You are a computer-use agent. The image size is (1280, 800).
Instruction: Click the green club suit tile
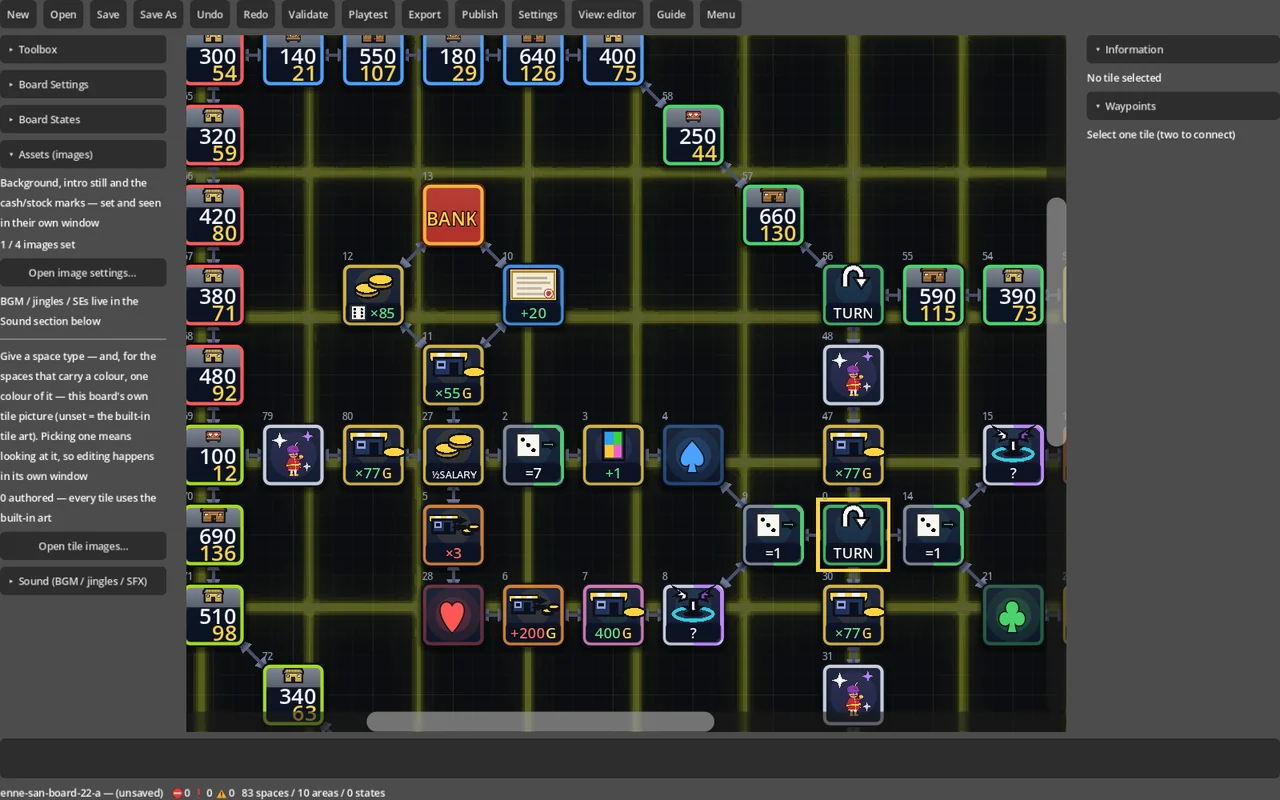(x=1013, y=615)
